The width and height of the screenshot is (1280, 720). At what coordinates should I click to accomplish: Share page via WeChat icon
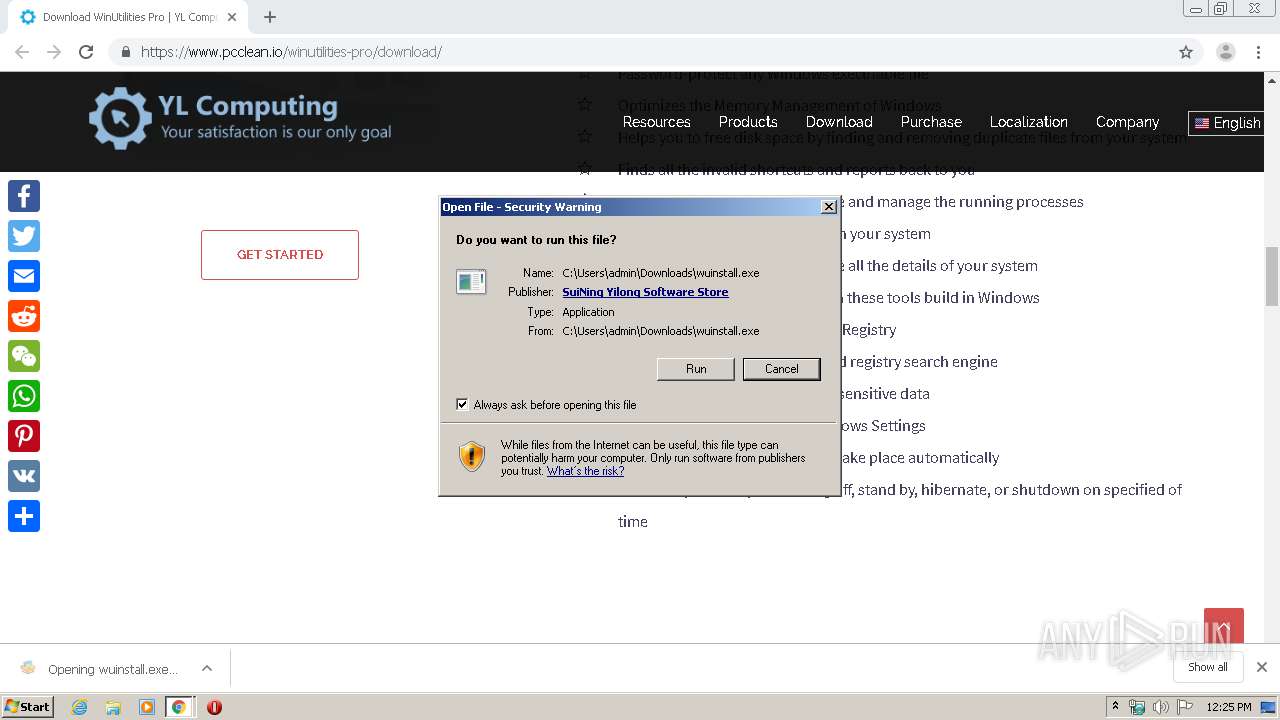[x=24, y=356]
